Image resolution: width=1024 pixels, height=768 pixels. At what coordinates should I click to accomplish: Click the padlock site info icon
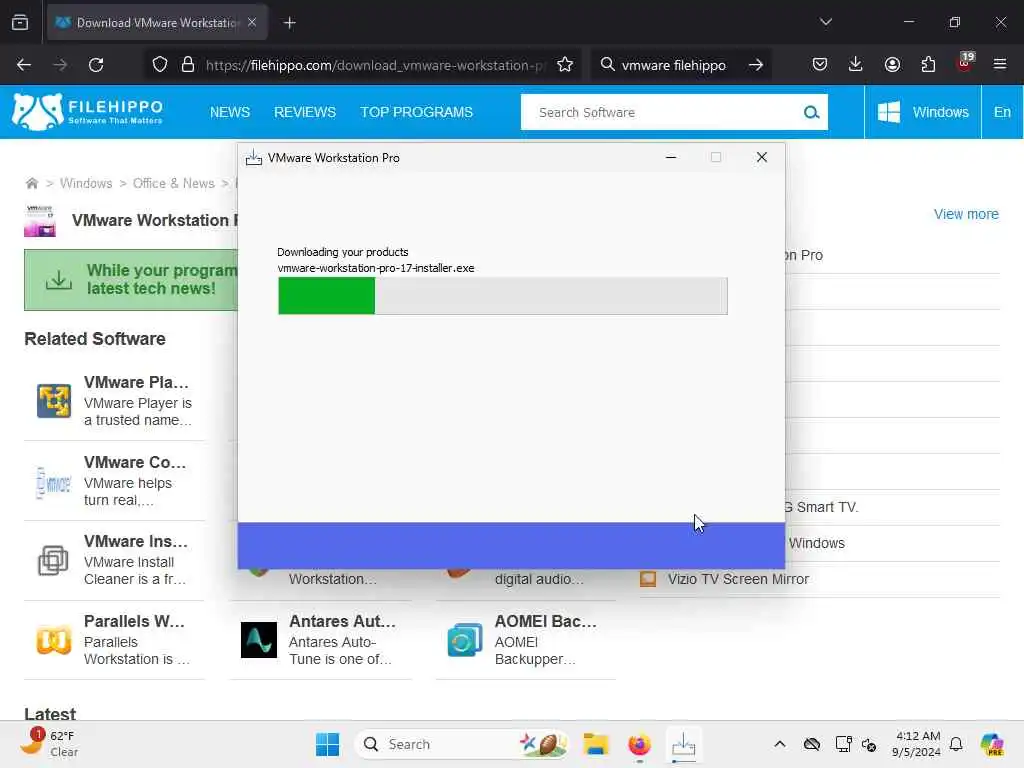coord(188,65)
